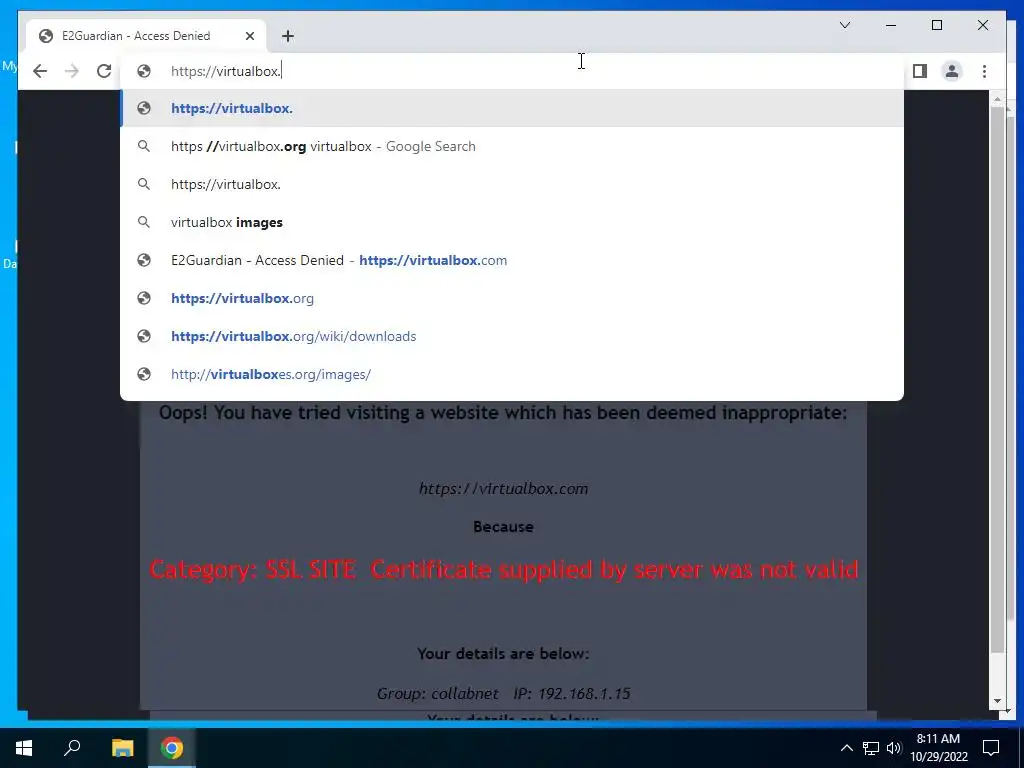Choose the top suggestion https://virtualbox.

[x=512, y=108]
